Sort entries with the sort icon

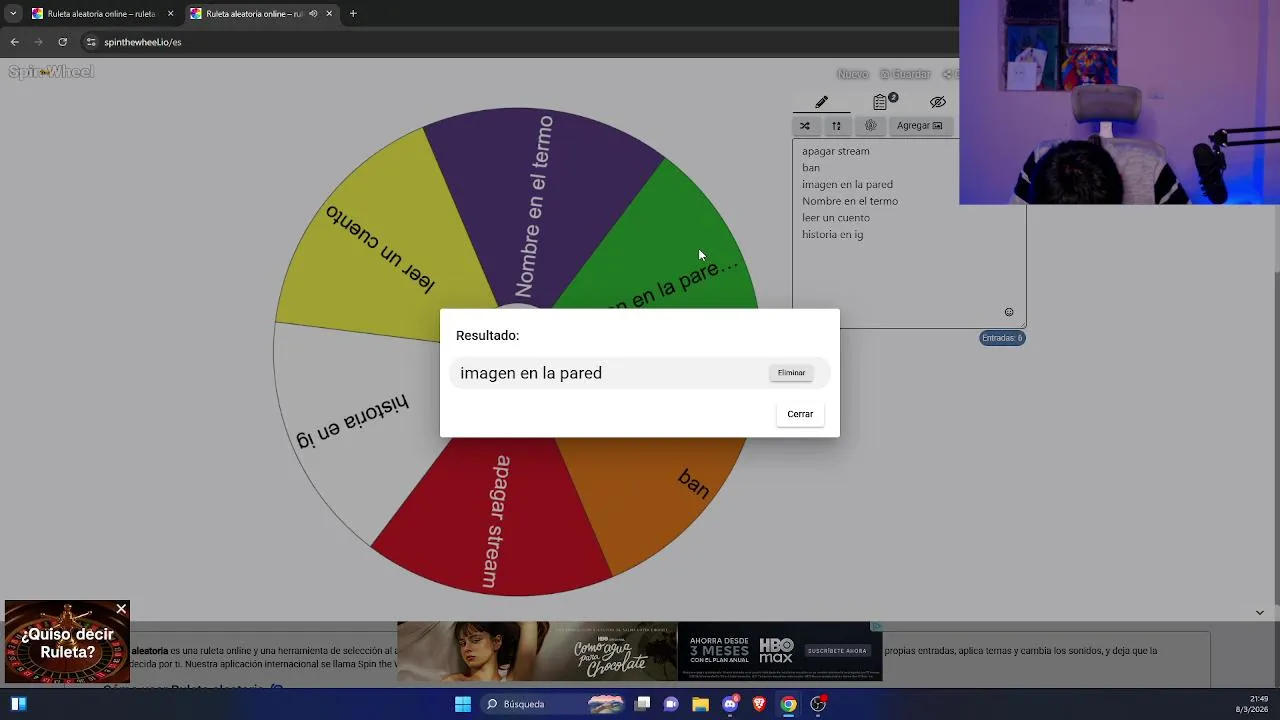(x=836, y=126)
